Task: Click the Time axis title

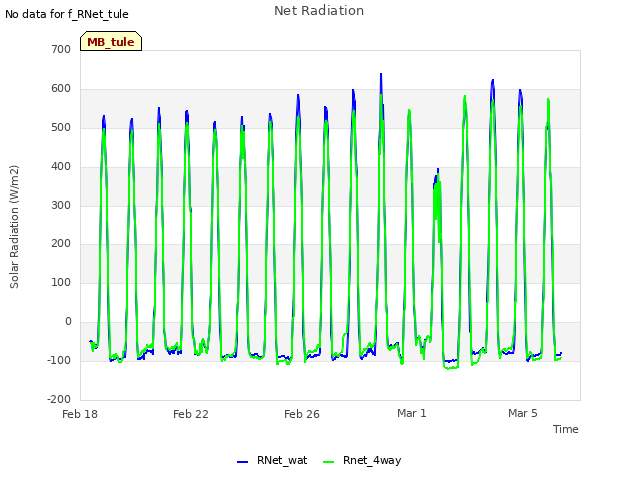Action: [565, 429]
